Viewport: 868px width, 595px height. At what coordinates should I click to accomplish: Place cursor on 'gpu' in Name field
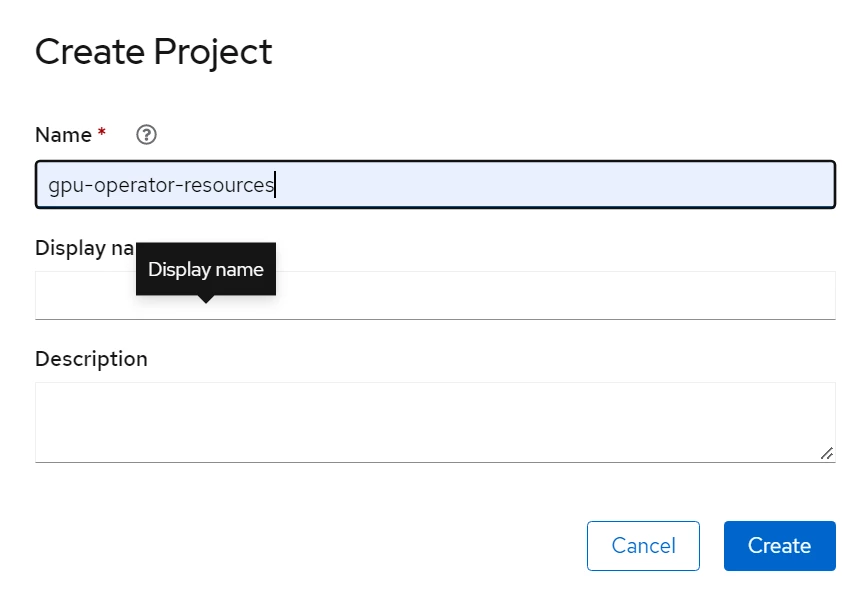click(x=64, y=186)
